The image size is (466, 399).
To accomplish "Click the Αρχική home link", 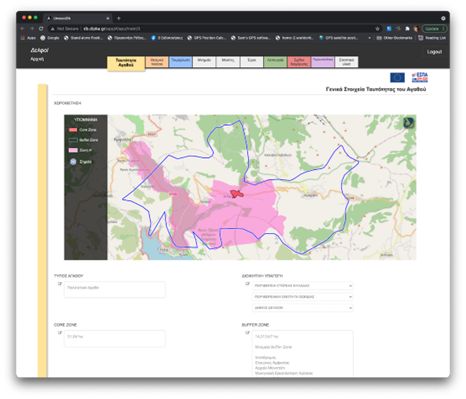I will 37,59.
